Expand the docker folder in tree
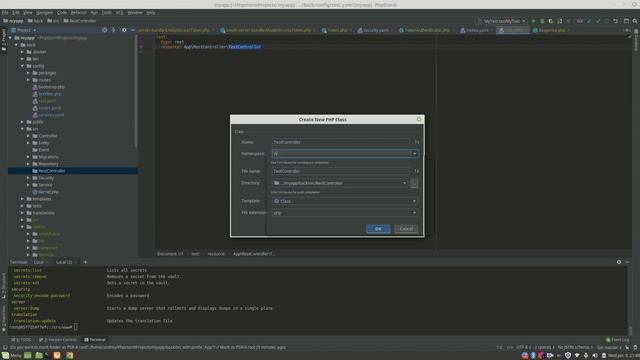640x360 pixels. tap(22, 52)
